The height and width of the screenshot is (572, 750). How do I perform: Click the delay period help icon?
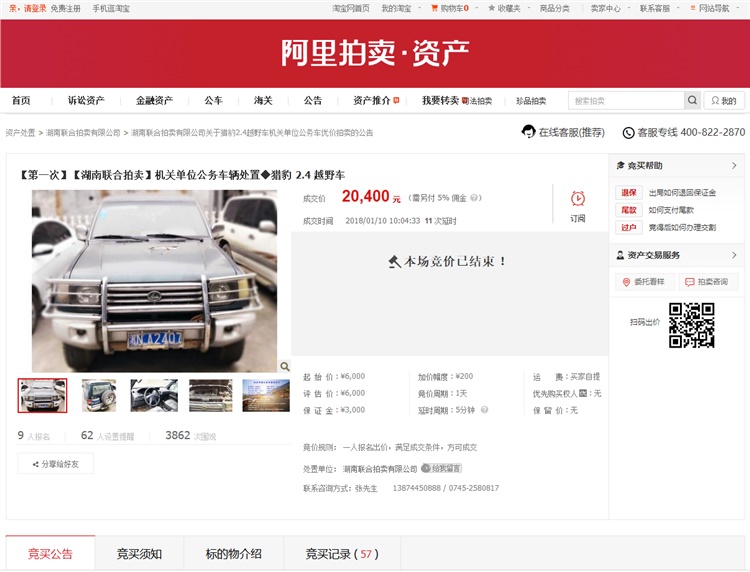tap(485, 410)
